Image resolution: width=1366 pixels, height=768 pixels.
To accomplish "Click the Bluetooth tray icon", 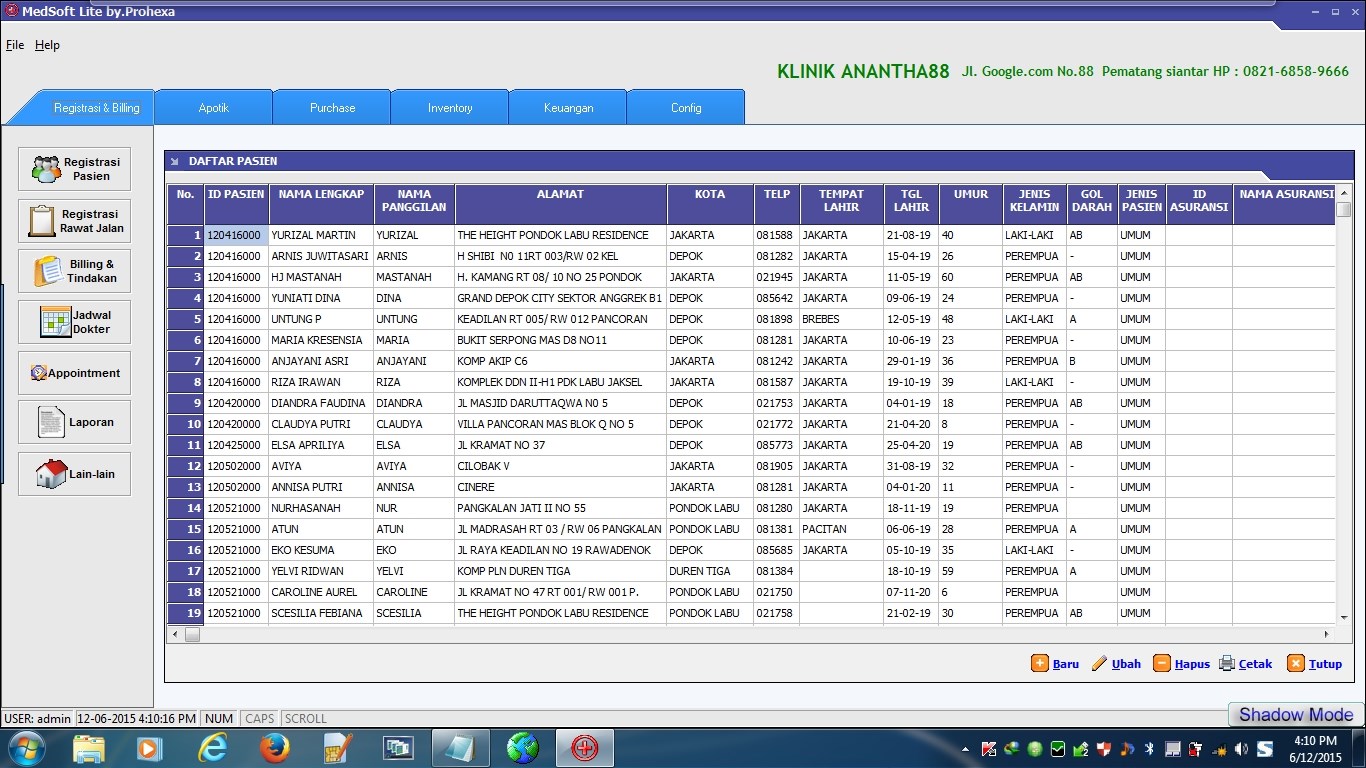I will point(1150,748).
